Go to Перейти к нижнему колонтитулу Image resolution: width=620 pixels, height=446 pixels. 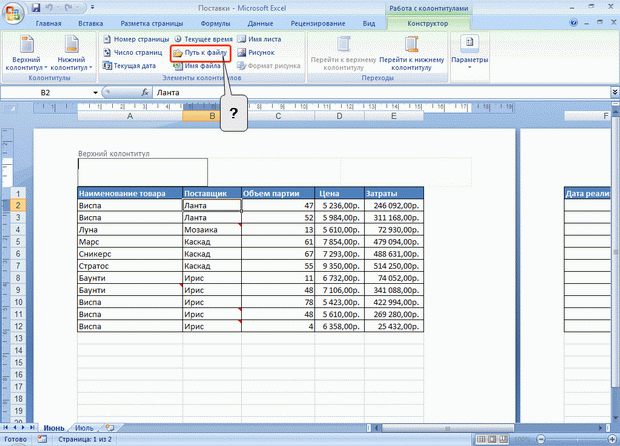coord(412,53)
